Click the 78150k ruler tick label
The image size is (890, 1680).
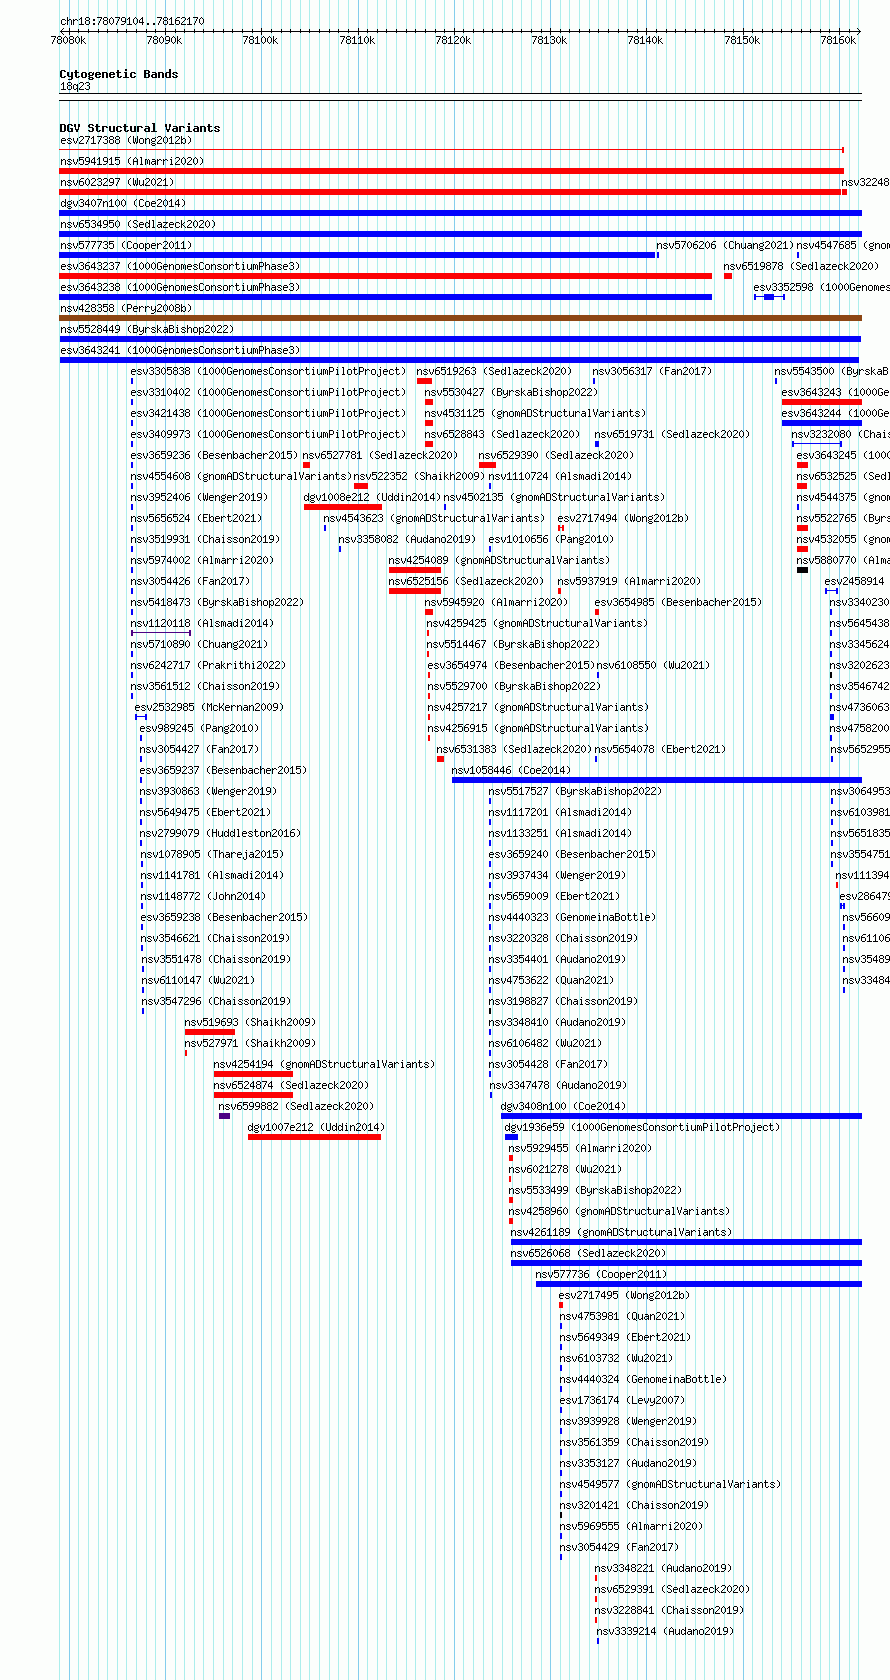coord(742,41)
